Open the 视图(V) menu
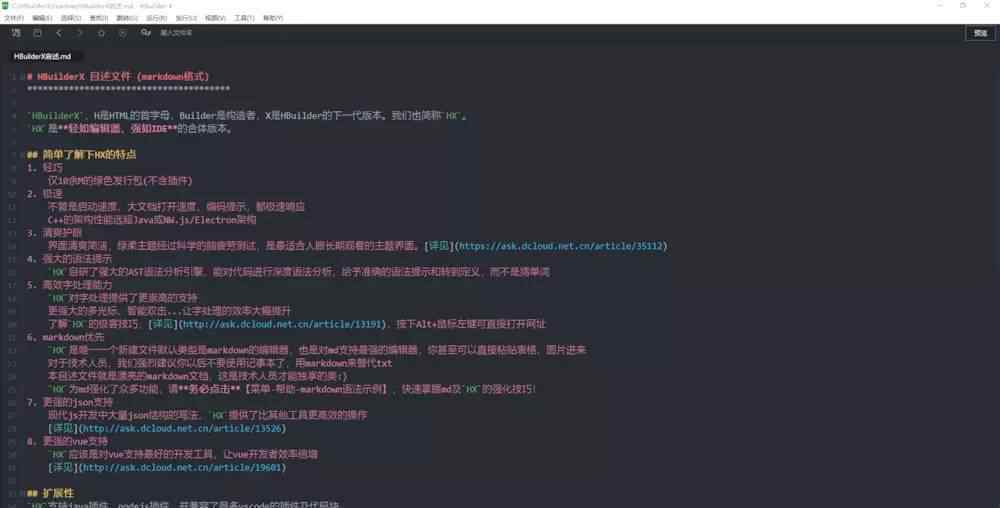Viewport: 1000px width, 508px height. tap(215, 18)
